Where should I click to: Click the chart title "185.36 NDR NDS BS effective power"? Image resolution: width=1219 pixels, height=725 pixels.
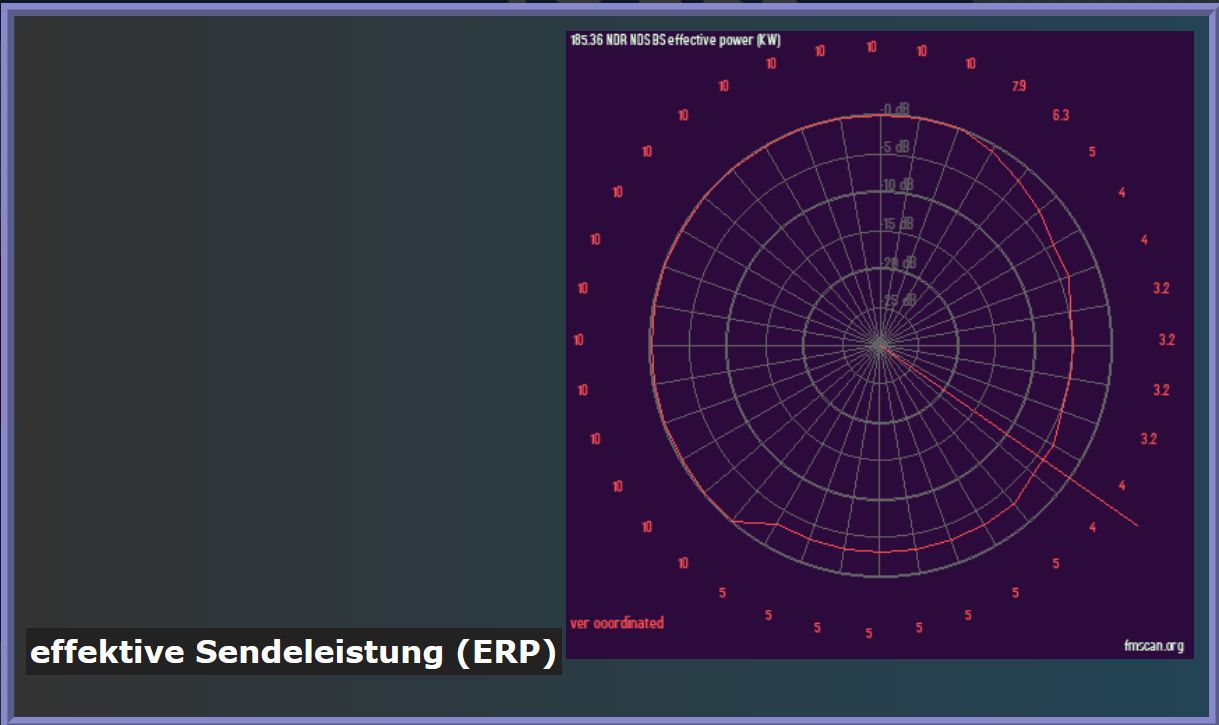[x=675, y=41]
